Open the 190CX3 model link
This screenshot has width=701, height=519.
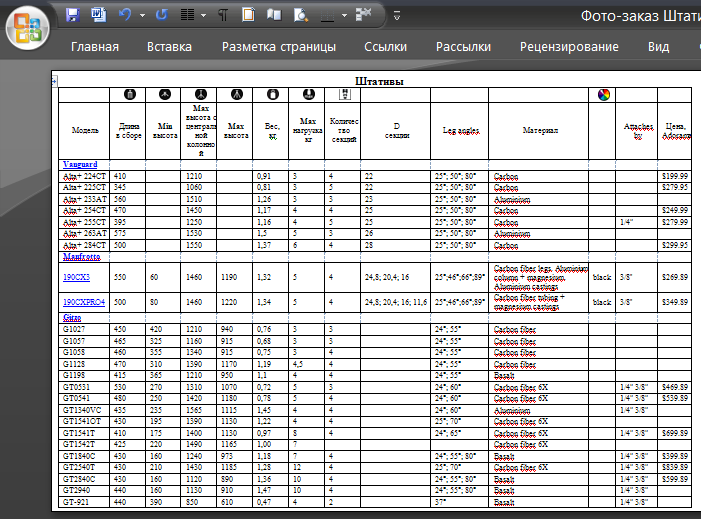tap(76, 277)
